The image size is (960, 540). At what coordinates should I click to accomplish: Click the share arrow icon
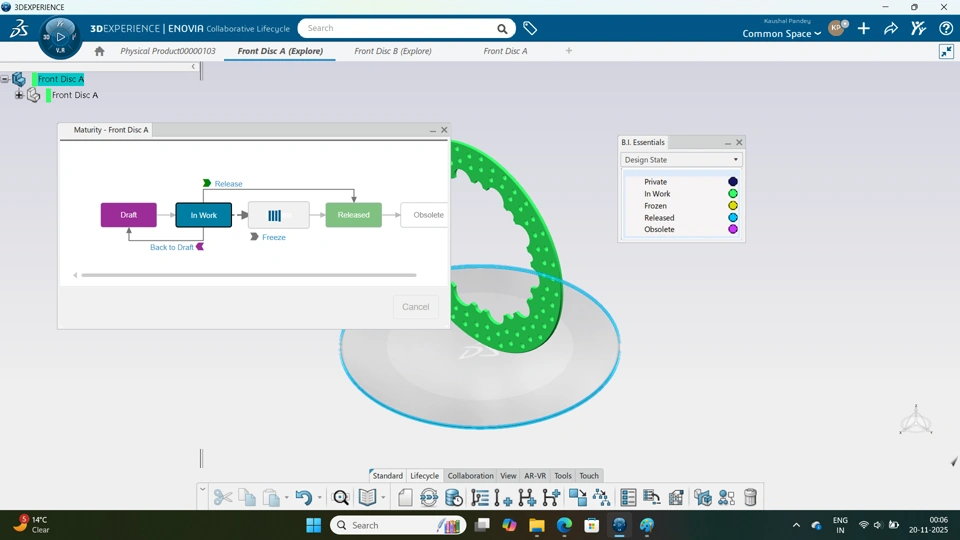tap(891, 28)
